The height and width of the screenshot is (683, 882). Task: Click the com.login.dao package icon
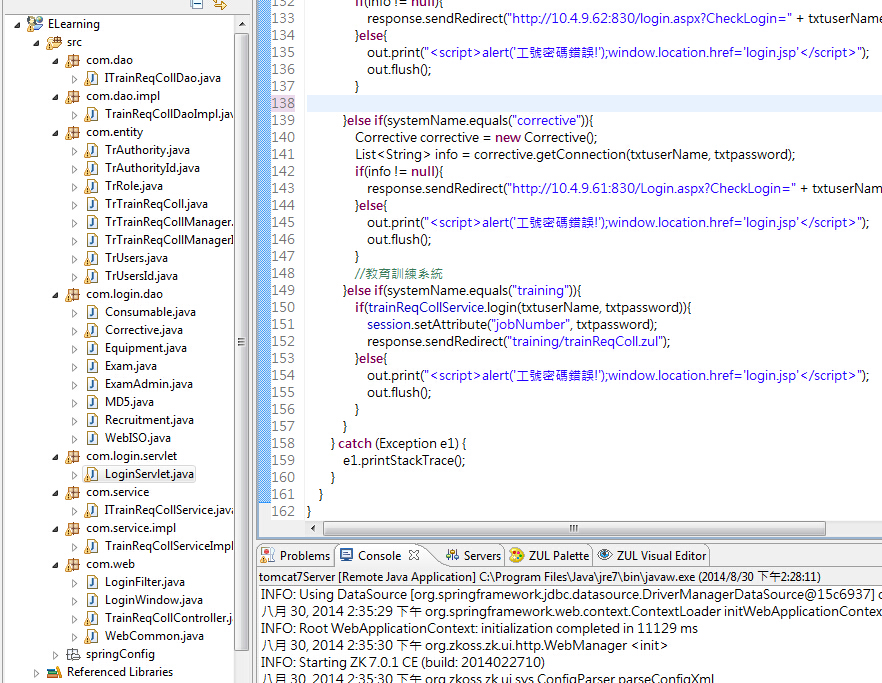73,294
